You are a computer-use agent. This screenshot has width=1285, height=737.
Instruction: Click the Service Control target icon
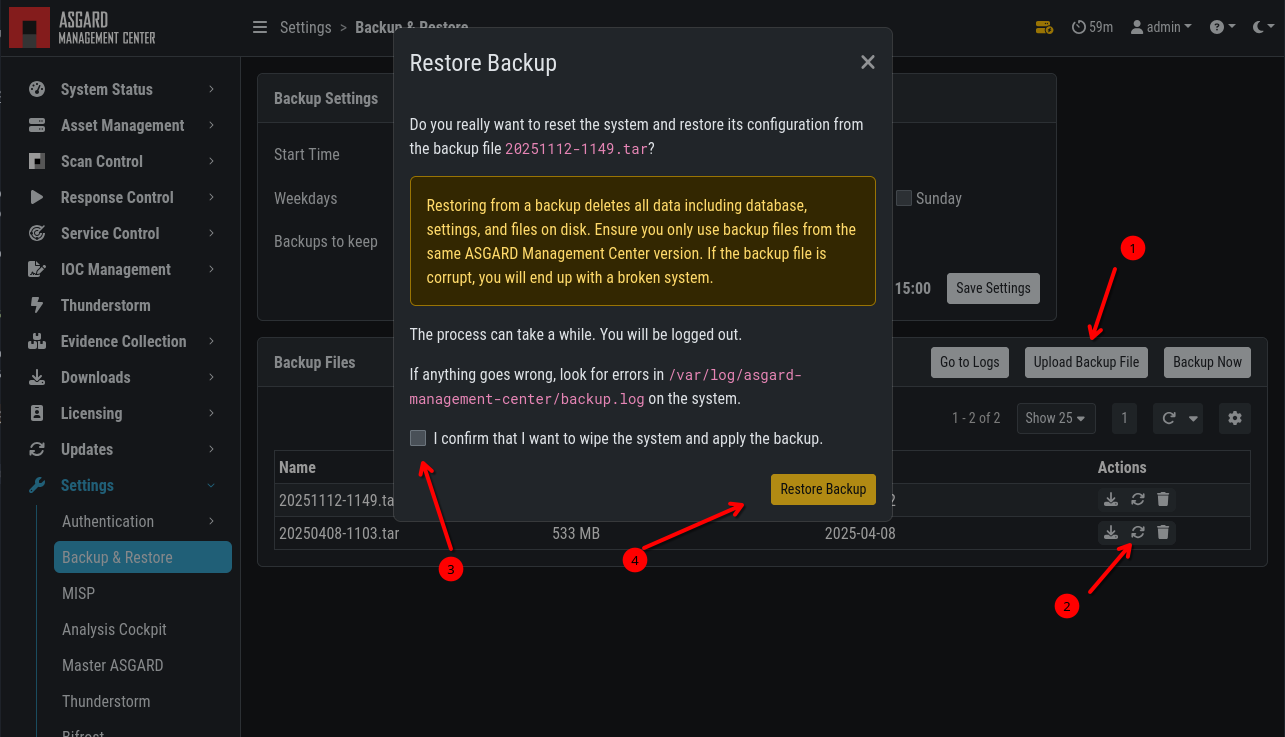37,233
